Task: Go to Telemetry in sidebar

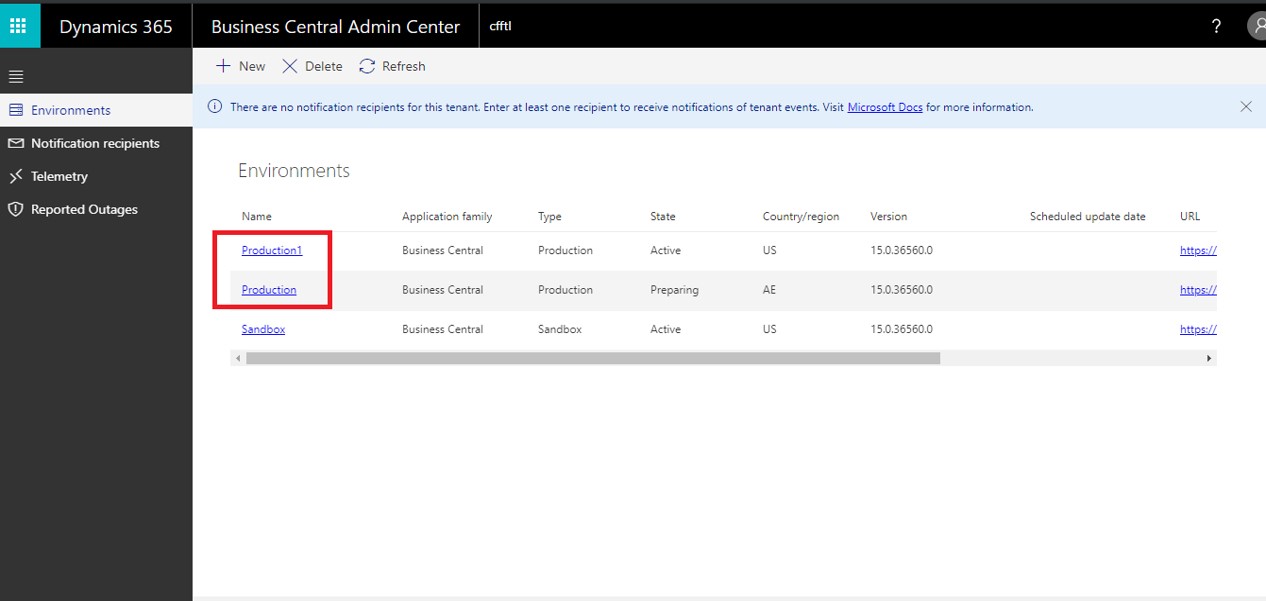Action: point(59,176)
